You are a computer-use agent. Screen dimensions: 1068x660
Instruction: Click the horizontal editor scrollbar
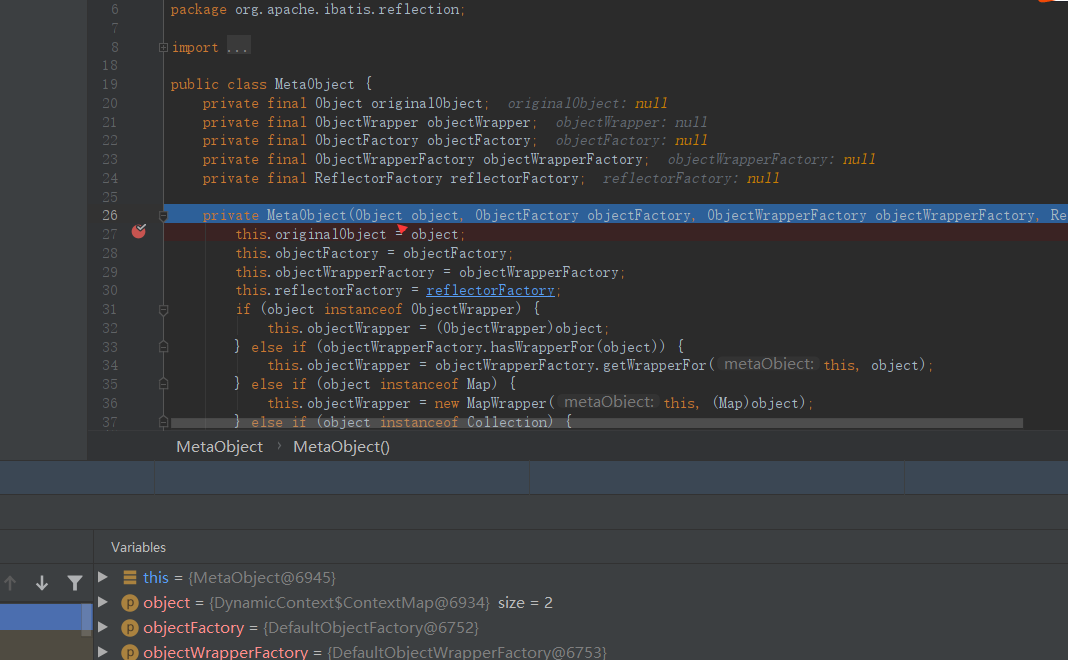(597, 423)
